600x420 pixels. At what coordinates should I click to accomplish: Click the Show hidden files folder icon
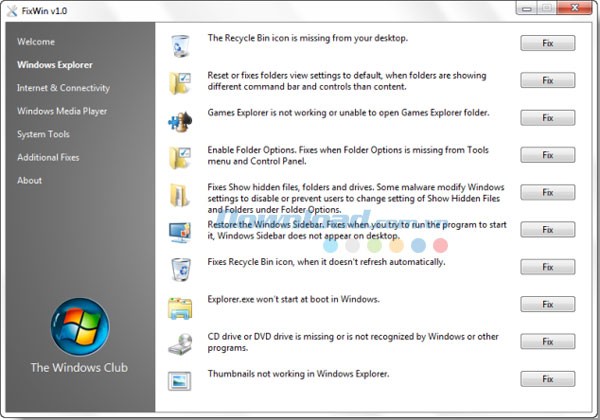point(181,193)
